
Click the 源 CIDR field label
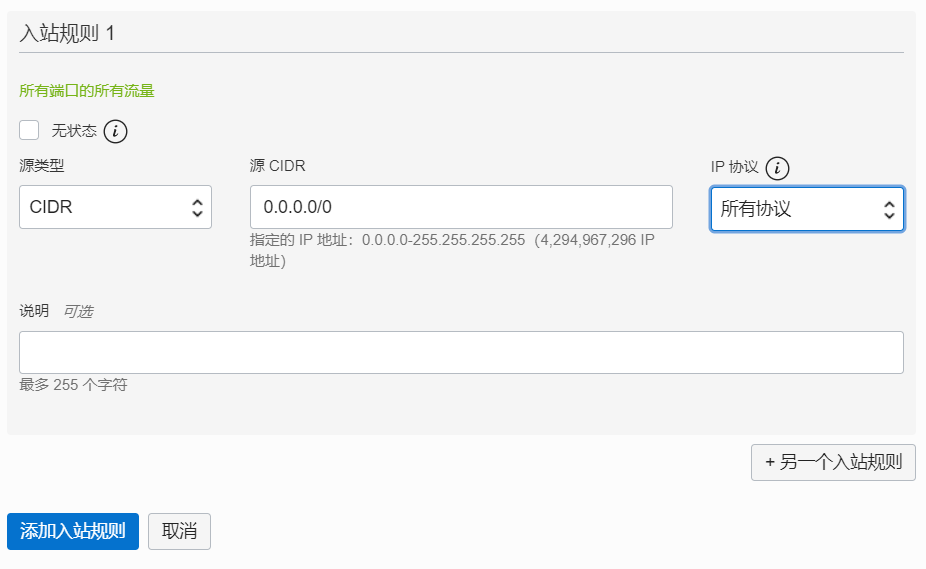278,165
